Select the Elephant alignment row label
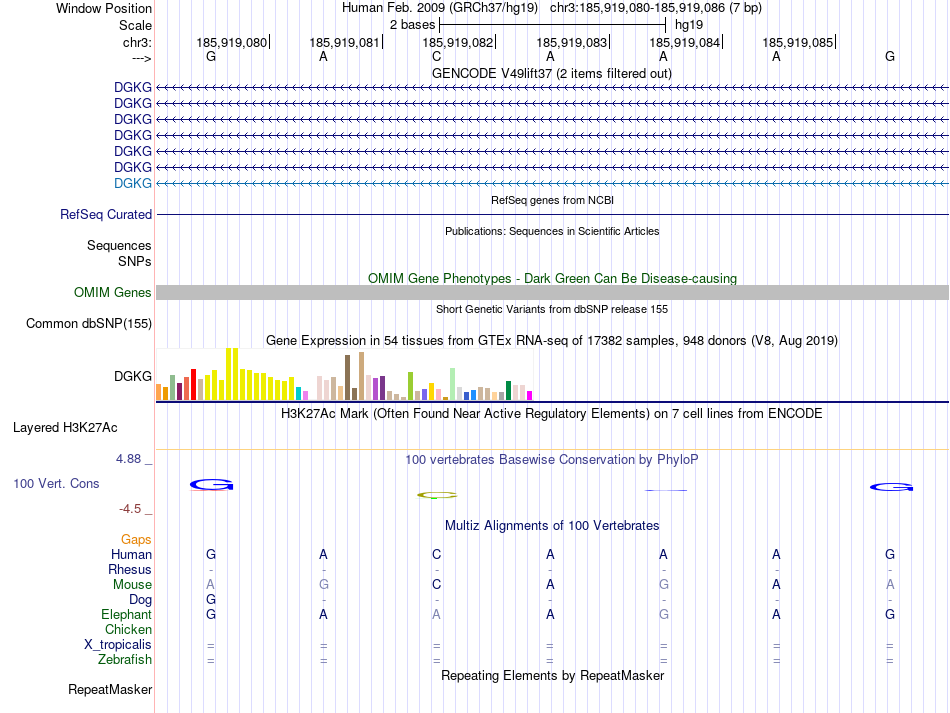 tap(126, 614)
